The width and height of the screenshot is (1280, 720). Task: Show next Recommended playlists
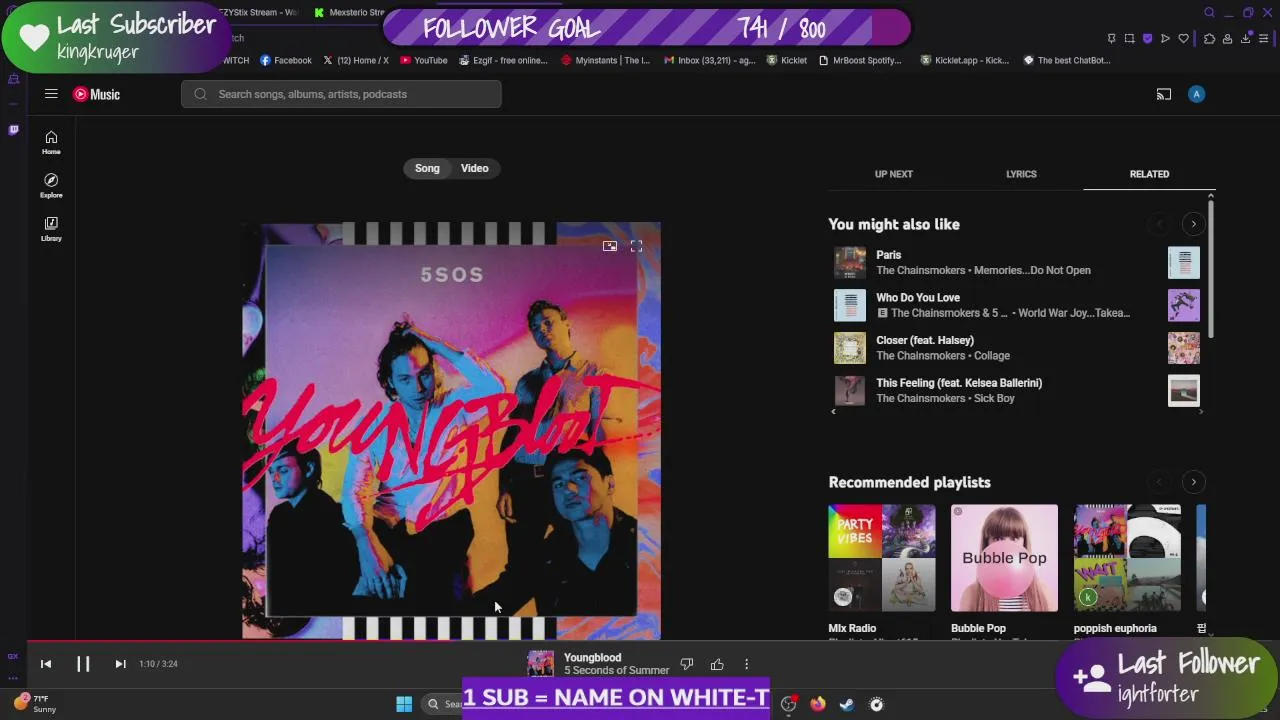point(1193,482)
